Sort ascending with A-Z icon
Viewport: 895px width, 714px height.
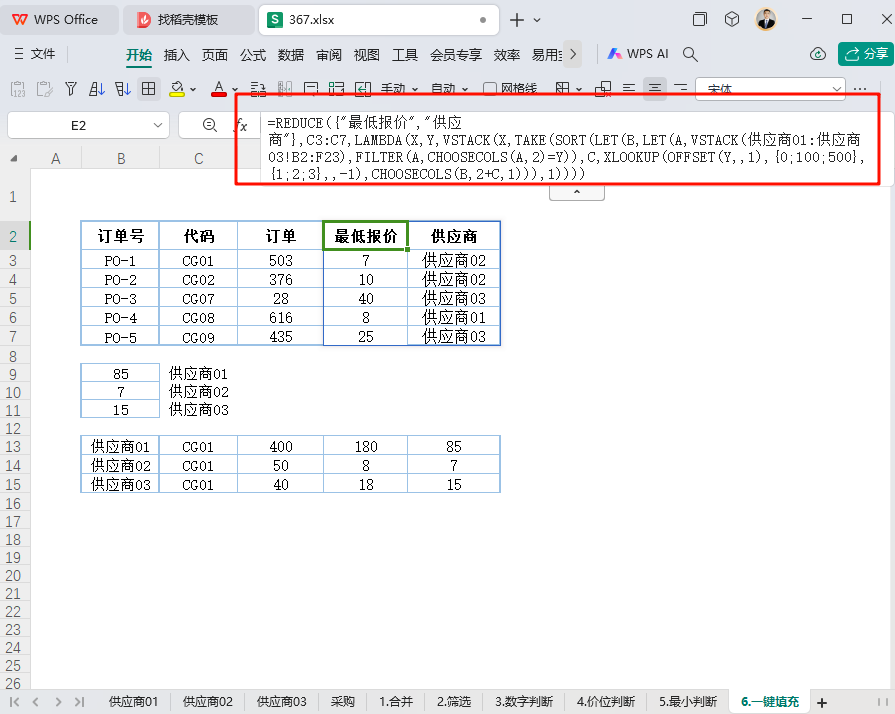pyautogui.click(x=96, y=89)
